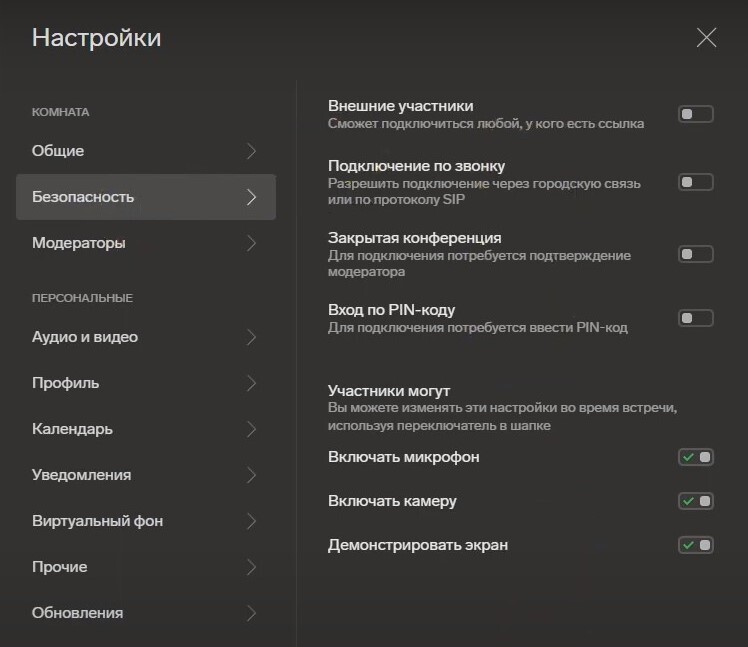Close the Настройки dialog with X icon
This screenshot has width=748, height=647.
tap(706, 38)
